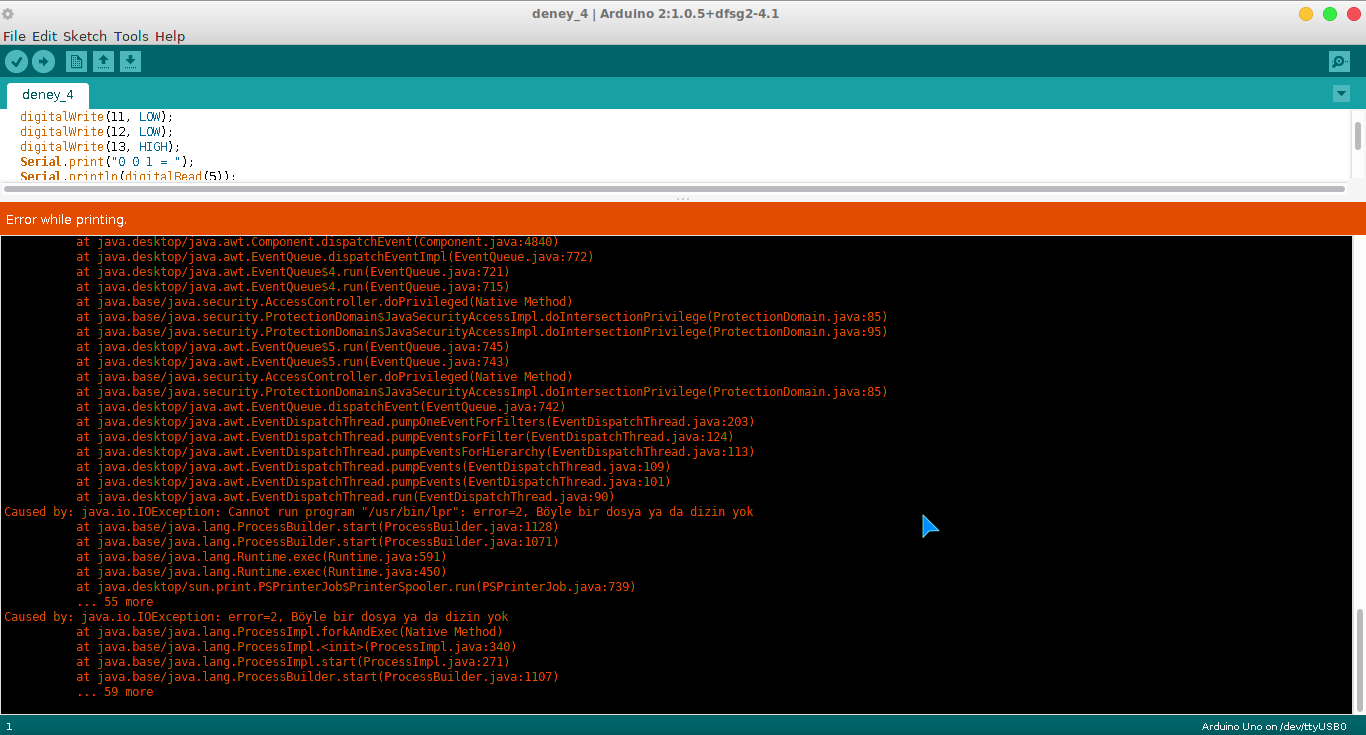Viewport: 1366px width, 735px height.
Task: Click the editor horizontal scrollbar
Action: click(675, 188)
